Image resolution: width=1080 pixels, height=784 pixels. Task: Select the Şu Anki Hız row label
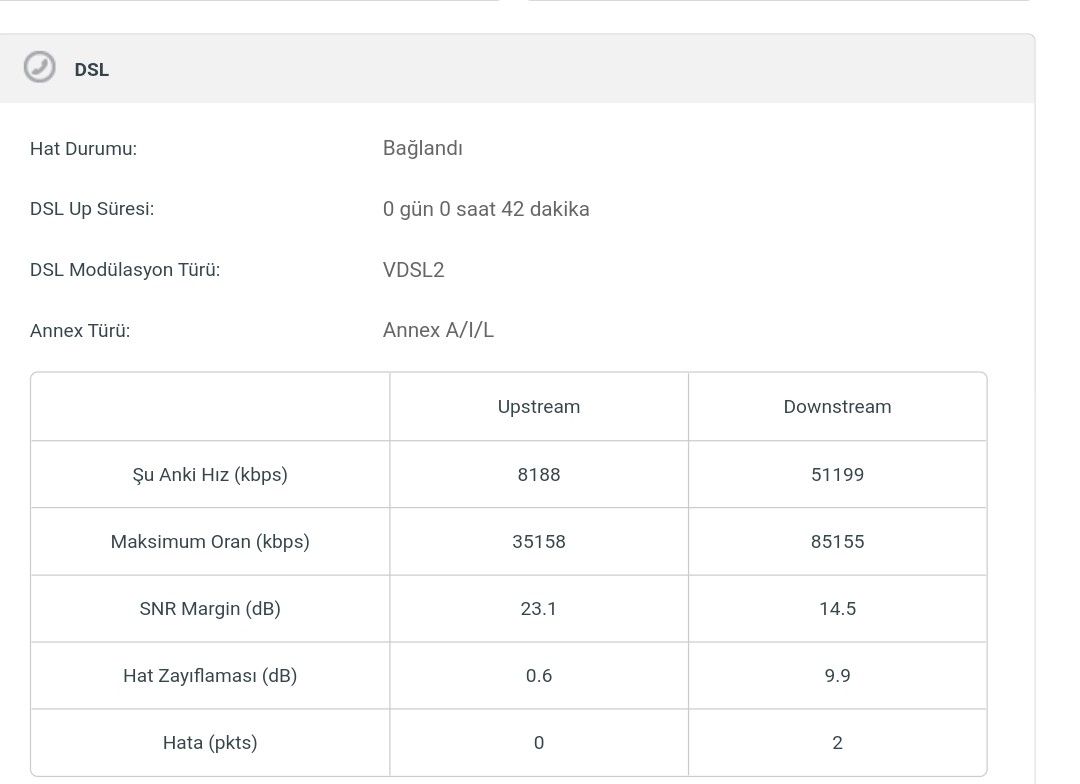209,475
